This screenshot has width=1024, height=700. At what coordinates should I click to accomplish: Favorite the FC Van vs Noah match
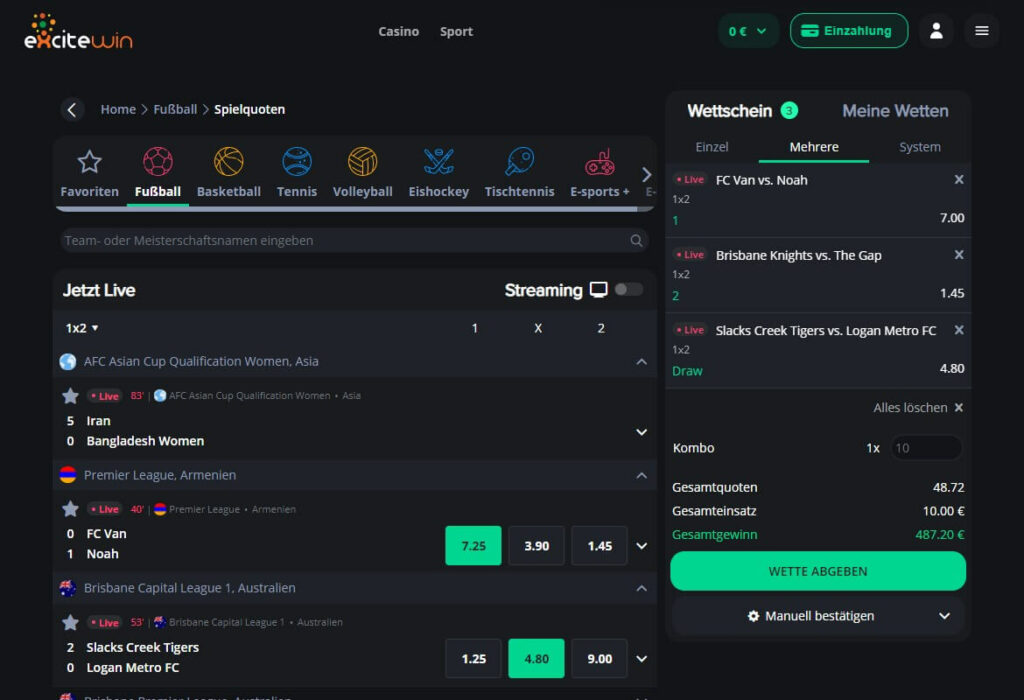[x=71, y=509]
